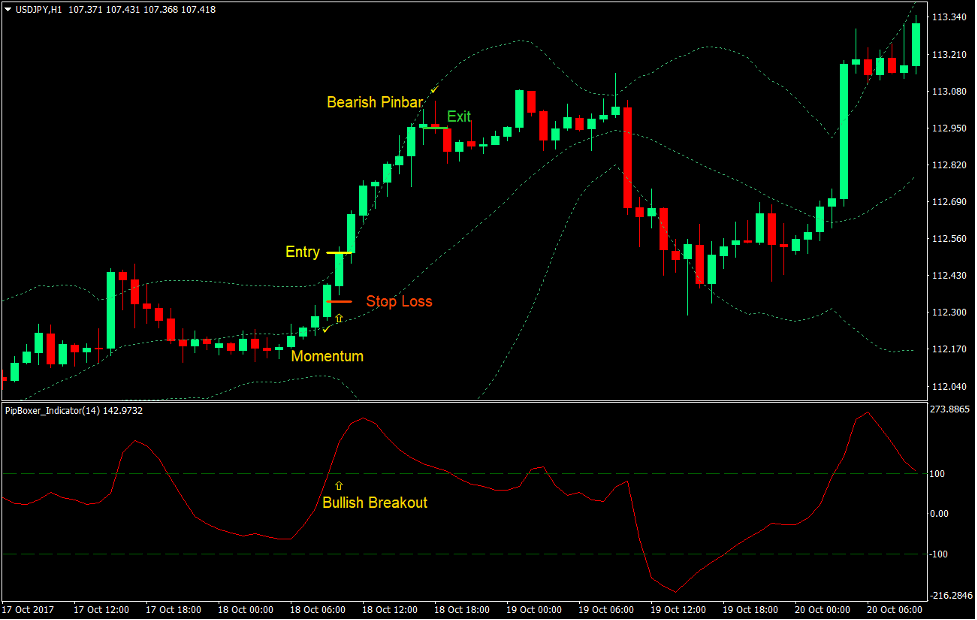977x620 pixels.
Task: Click the Momentum text annotation
Action: click(327, 356)
